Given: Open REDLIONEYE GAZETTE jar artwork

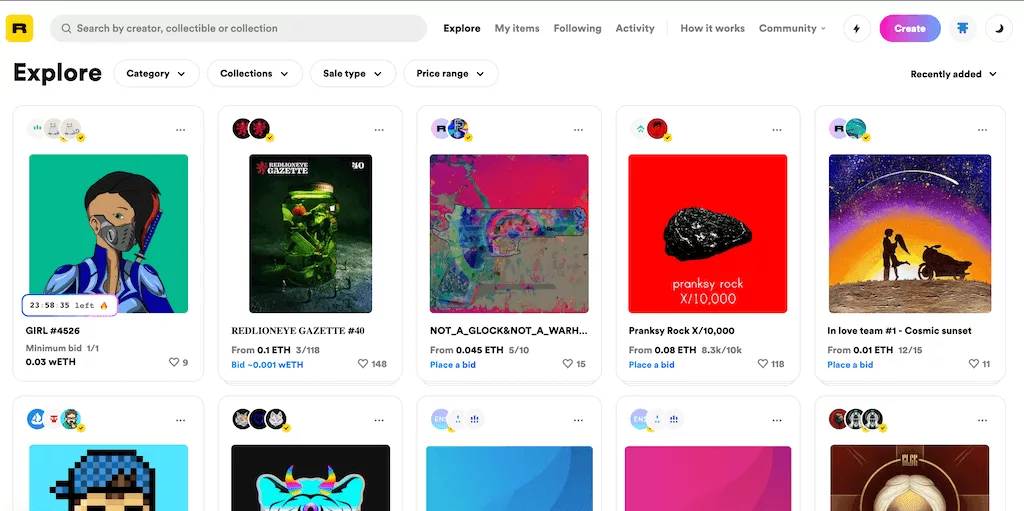Looking at the screenshot, I should (x=310, y=233).
